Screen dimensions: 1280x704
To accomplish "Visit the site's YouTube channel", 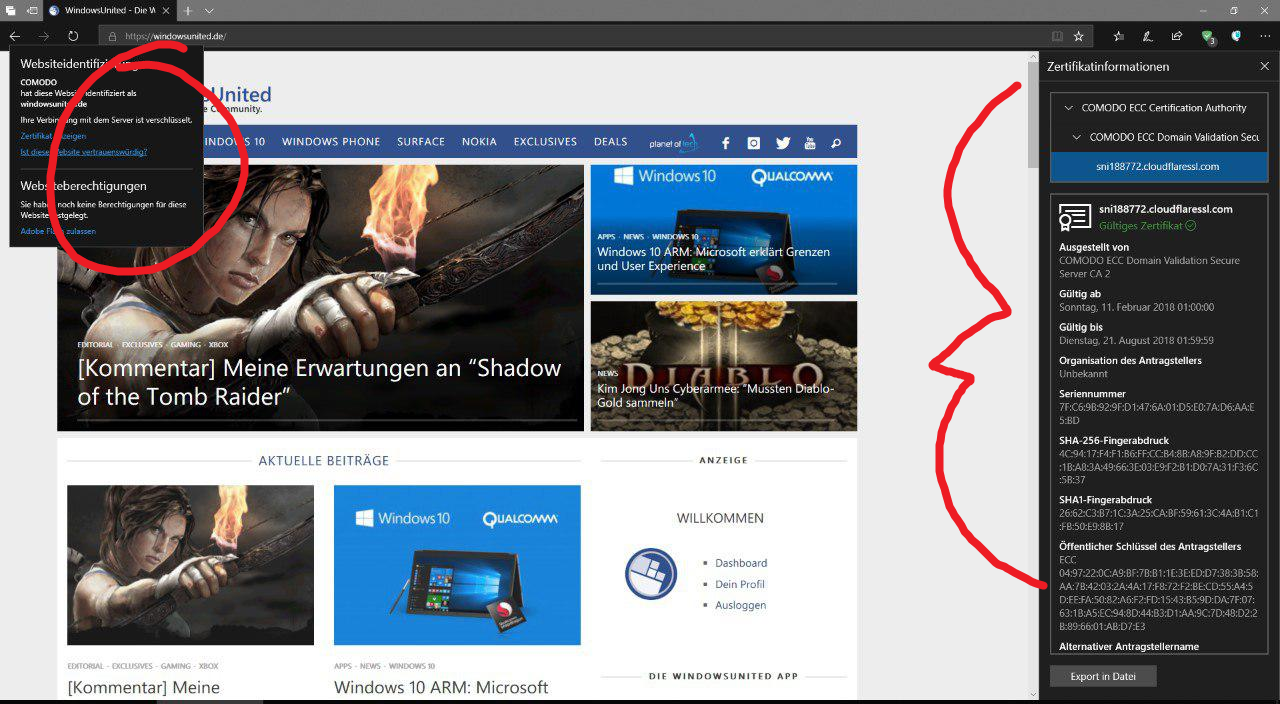I will 810,143.
